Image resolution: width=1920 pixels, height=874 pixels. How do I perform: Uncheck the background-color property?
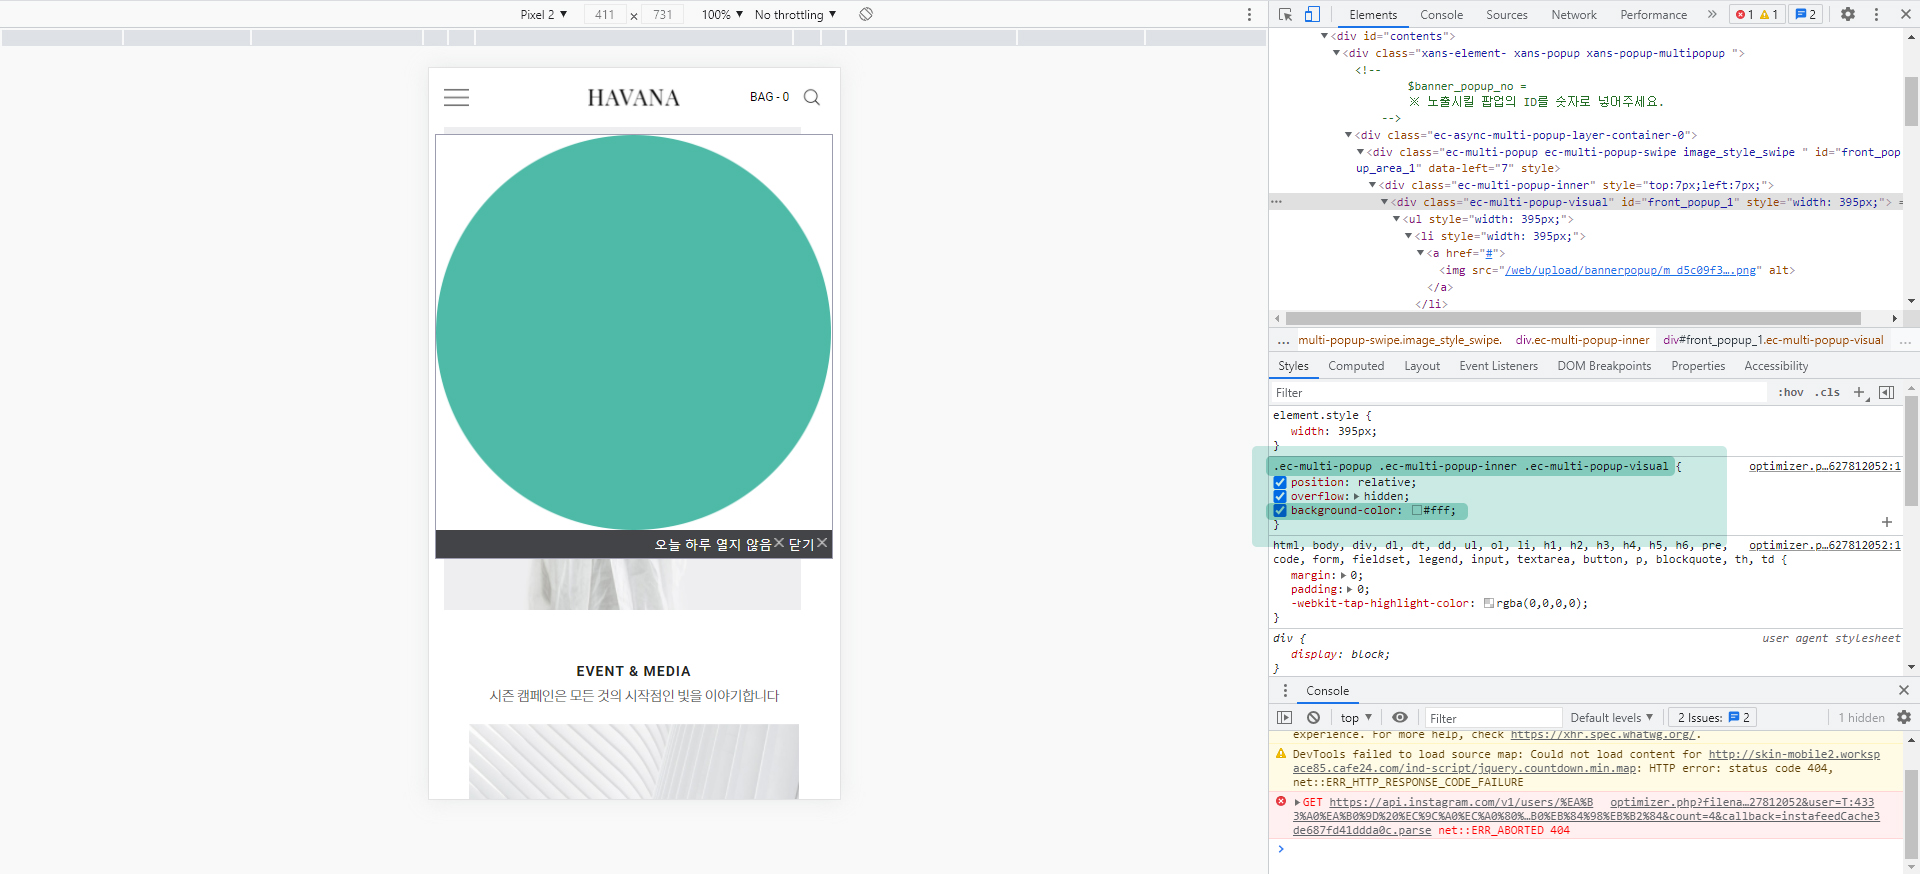(1280, 511)
